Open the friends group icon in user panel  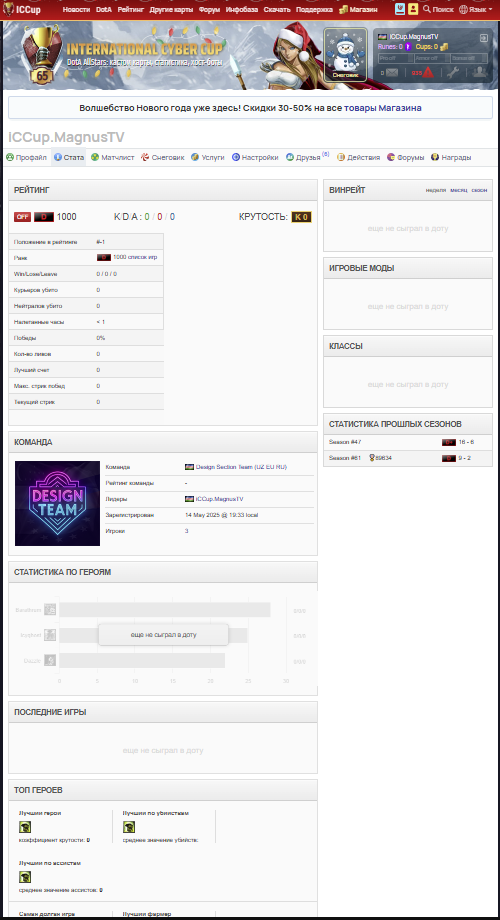(x=479, y=72)
